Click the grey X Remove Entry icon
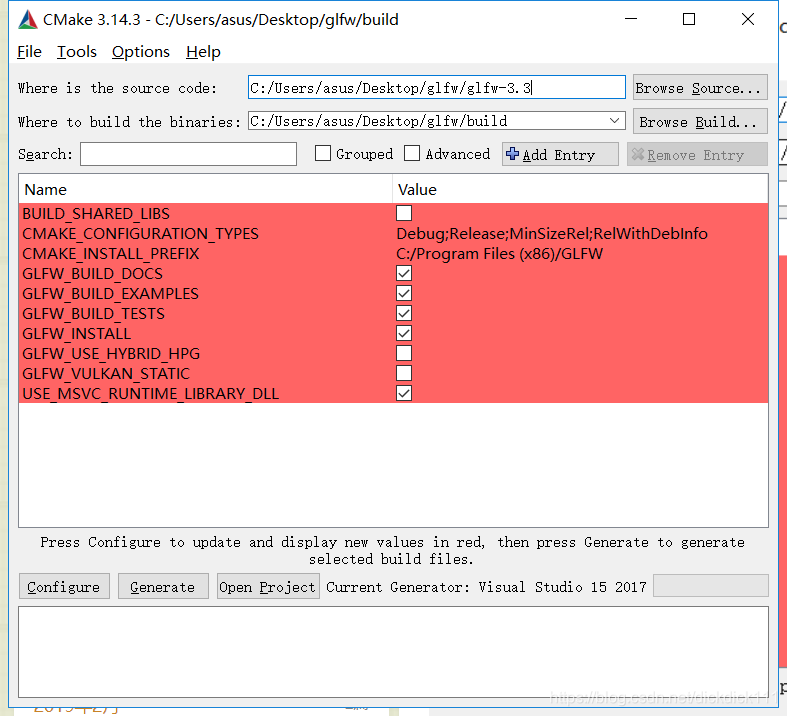Screen dimensions: 787x716 637,154
